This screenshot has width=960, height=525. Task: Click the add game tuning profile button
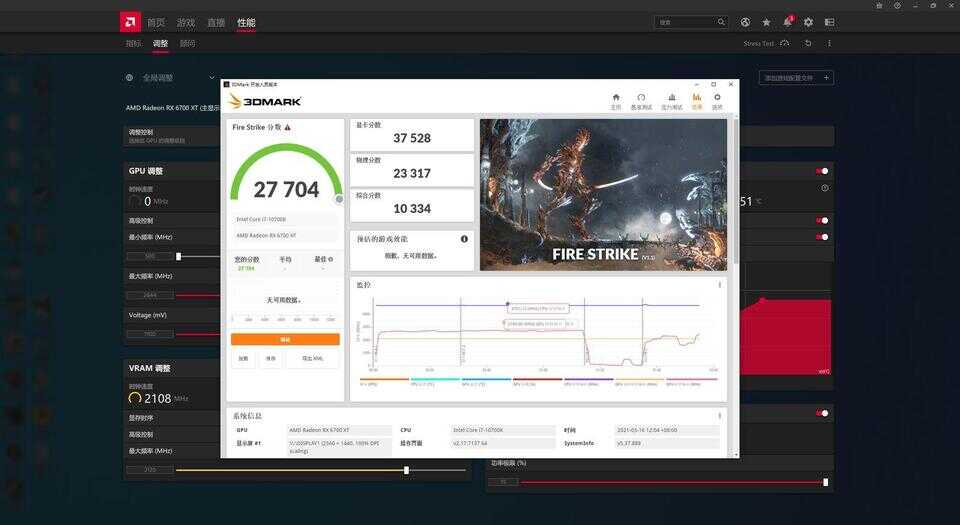(x=797, y=78)
